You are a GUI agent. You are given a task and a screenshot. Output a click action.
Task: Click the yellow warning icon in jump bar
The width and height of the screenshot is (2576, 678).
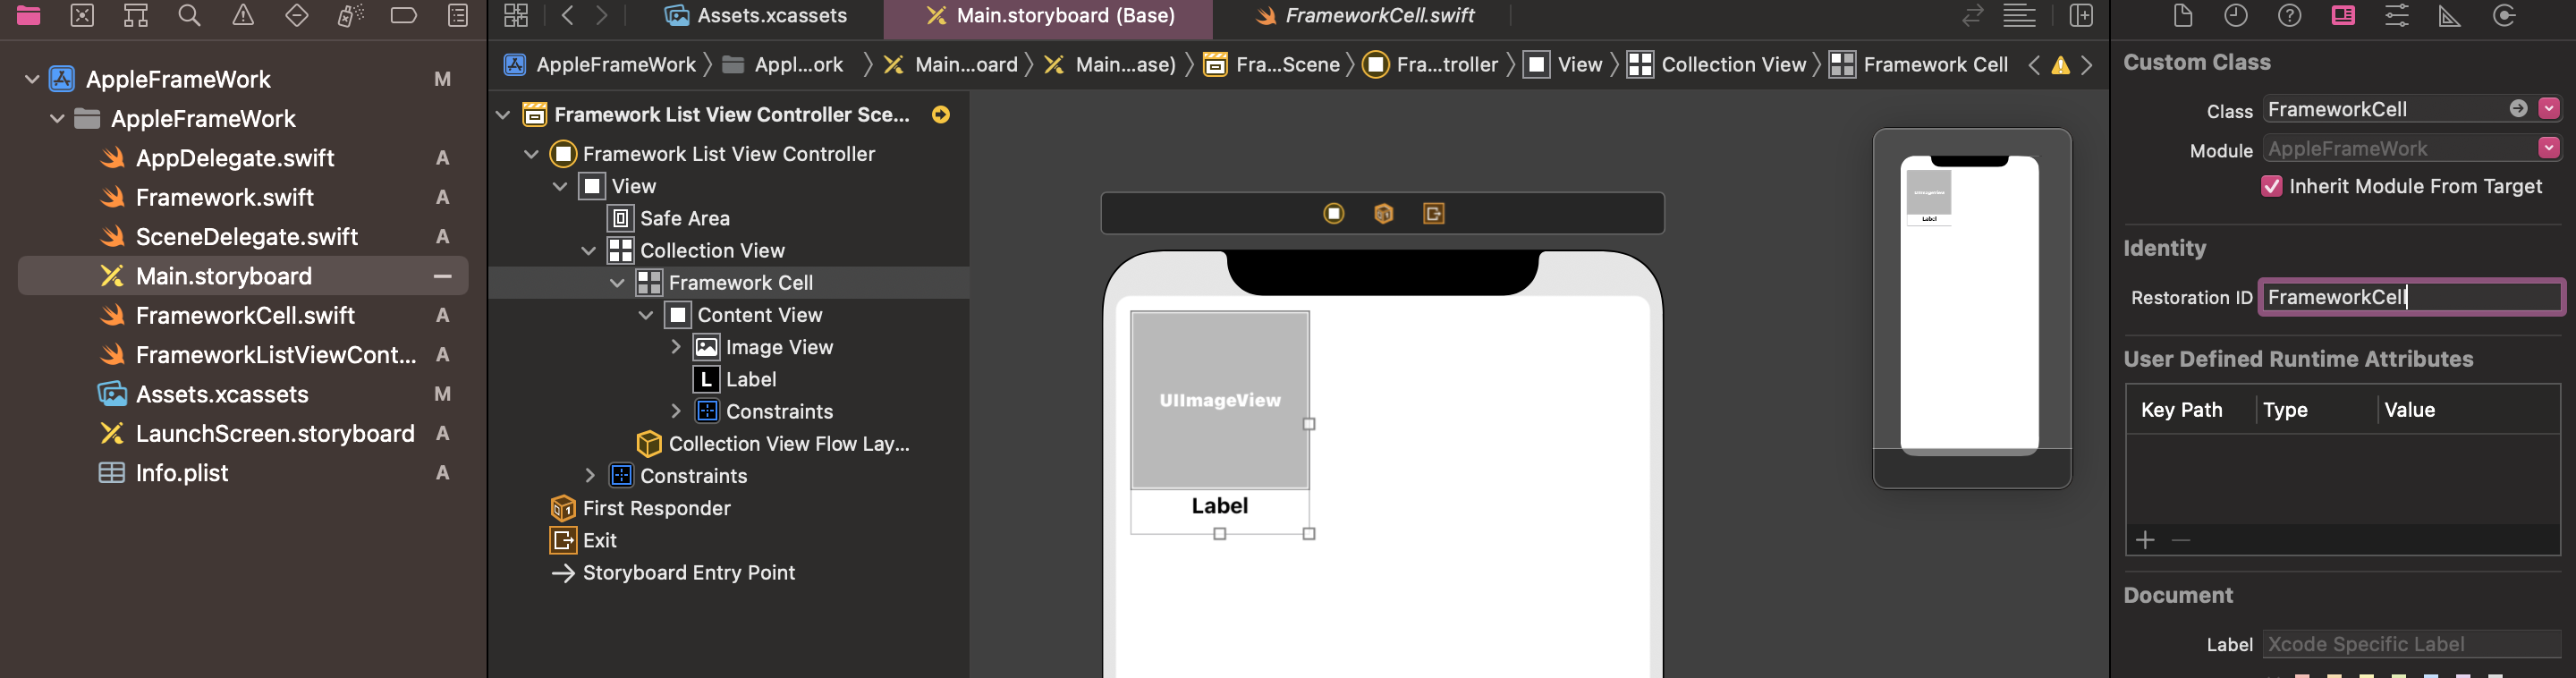[2061, 65]
